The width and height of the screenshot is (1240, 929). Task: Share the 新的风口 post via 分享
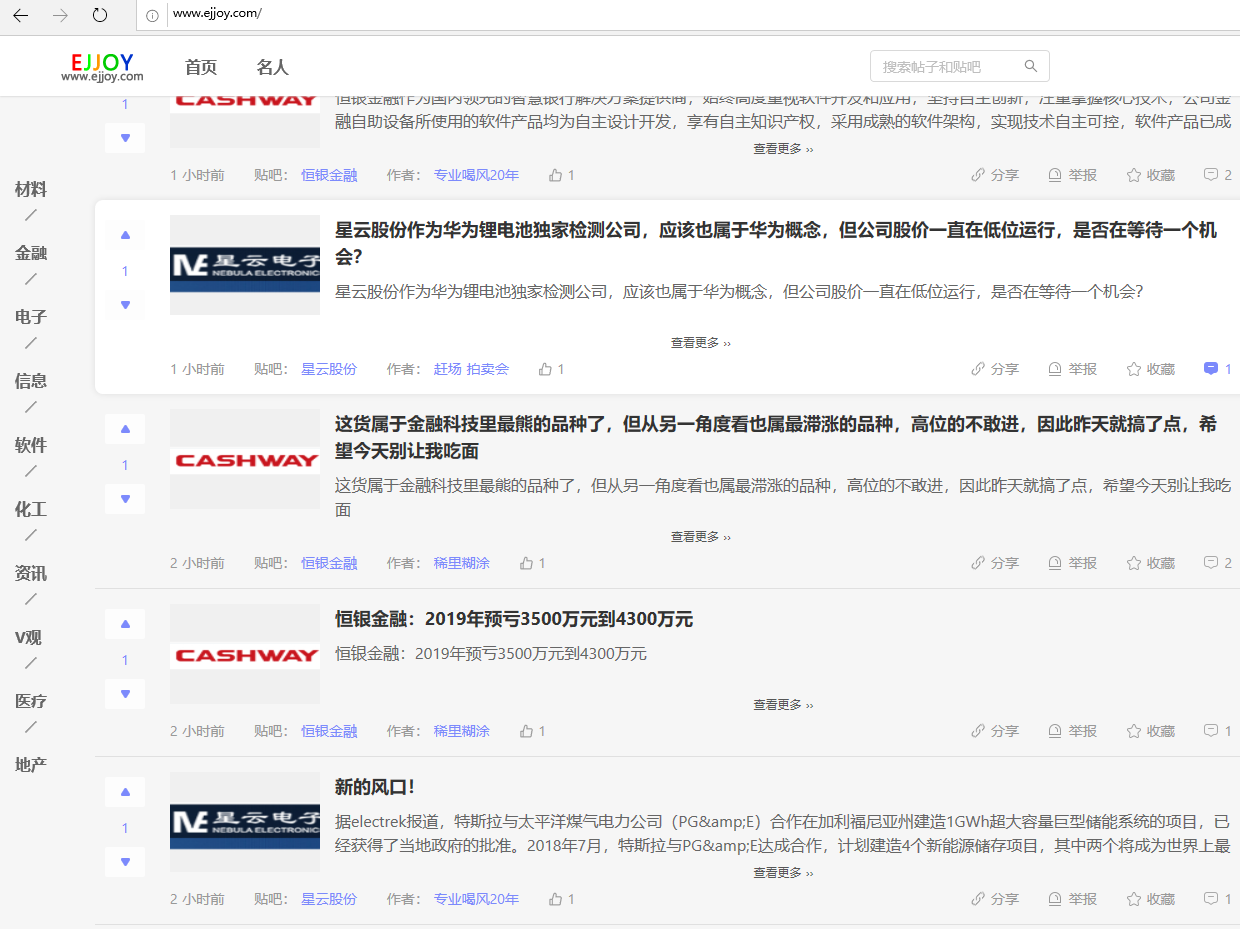(995, 899)
